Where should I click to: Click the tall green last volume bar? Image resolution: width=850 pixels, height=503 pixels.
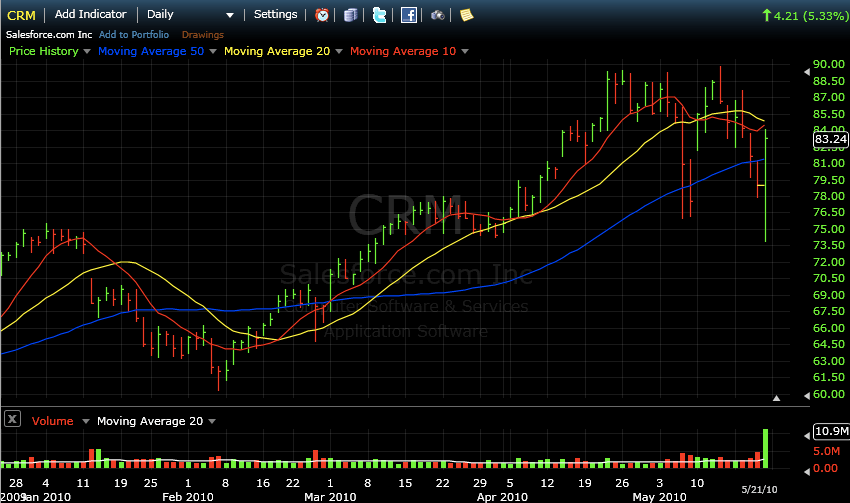(765, 448)
